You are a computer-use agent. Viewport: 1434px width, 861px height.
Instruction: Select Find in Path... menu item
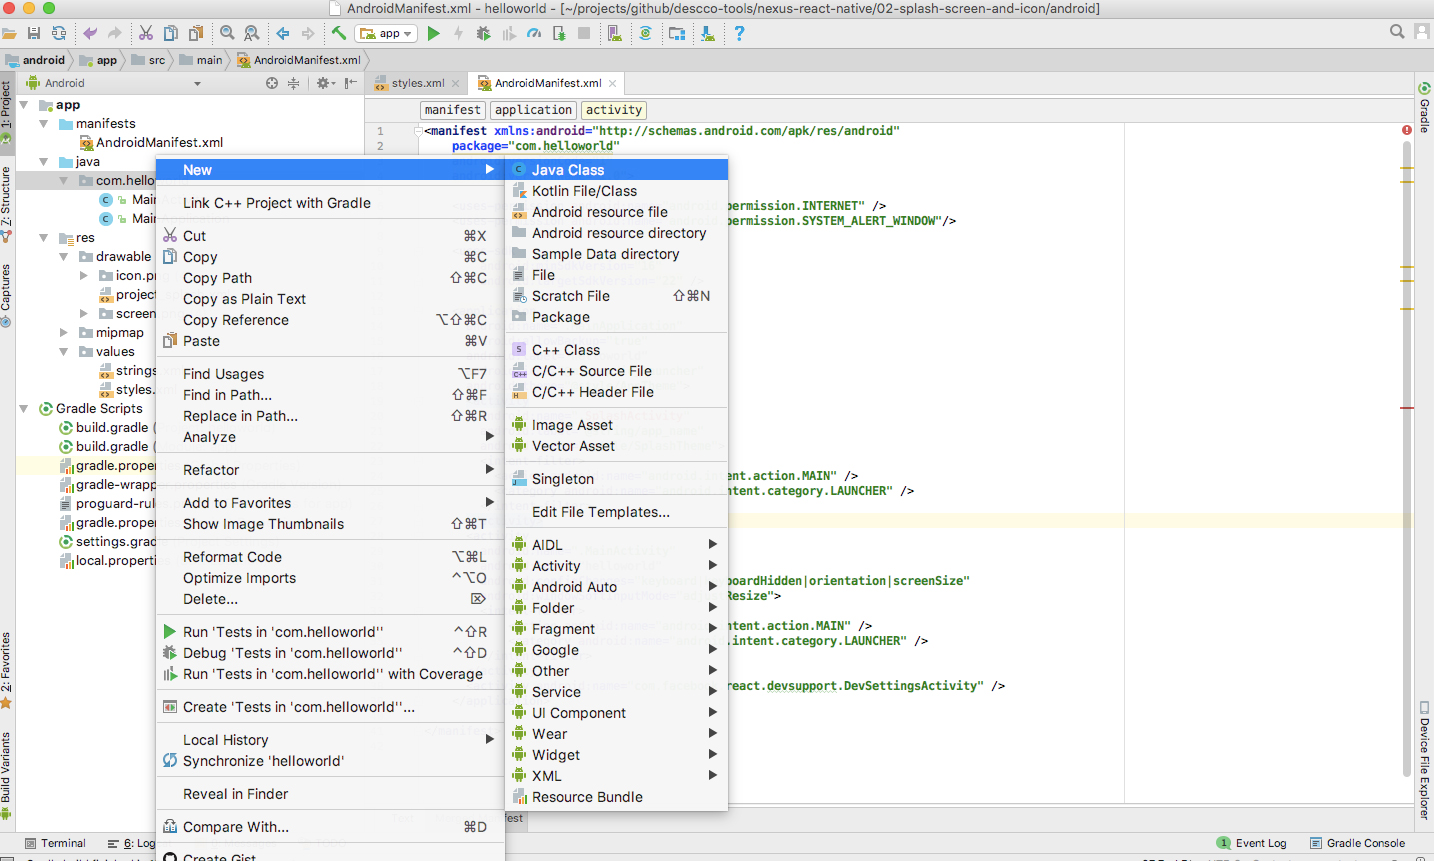tap(330, 395)
